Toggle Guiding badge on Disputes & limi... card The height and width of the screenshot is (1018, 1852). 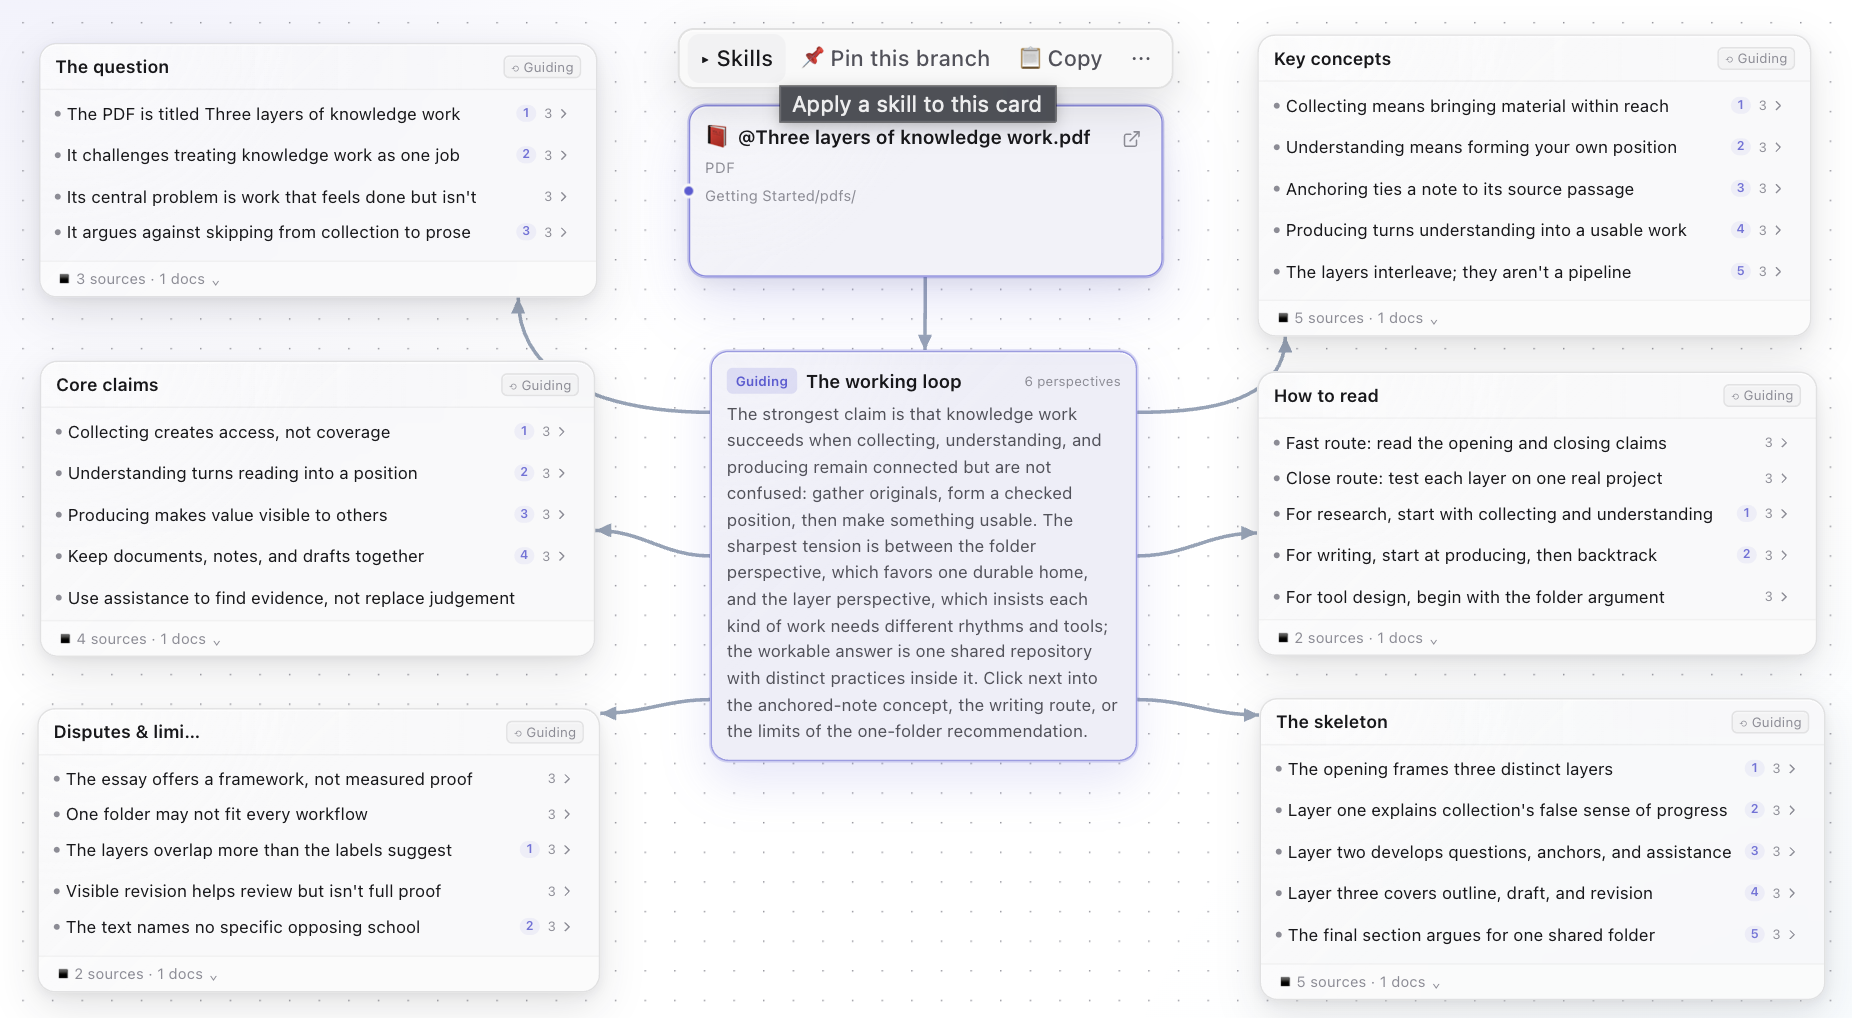tap(545, 732)
